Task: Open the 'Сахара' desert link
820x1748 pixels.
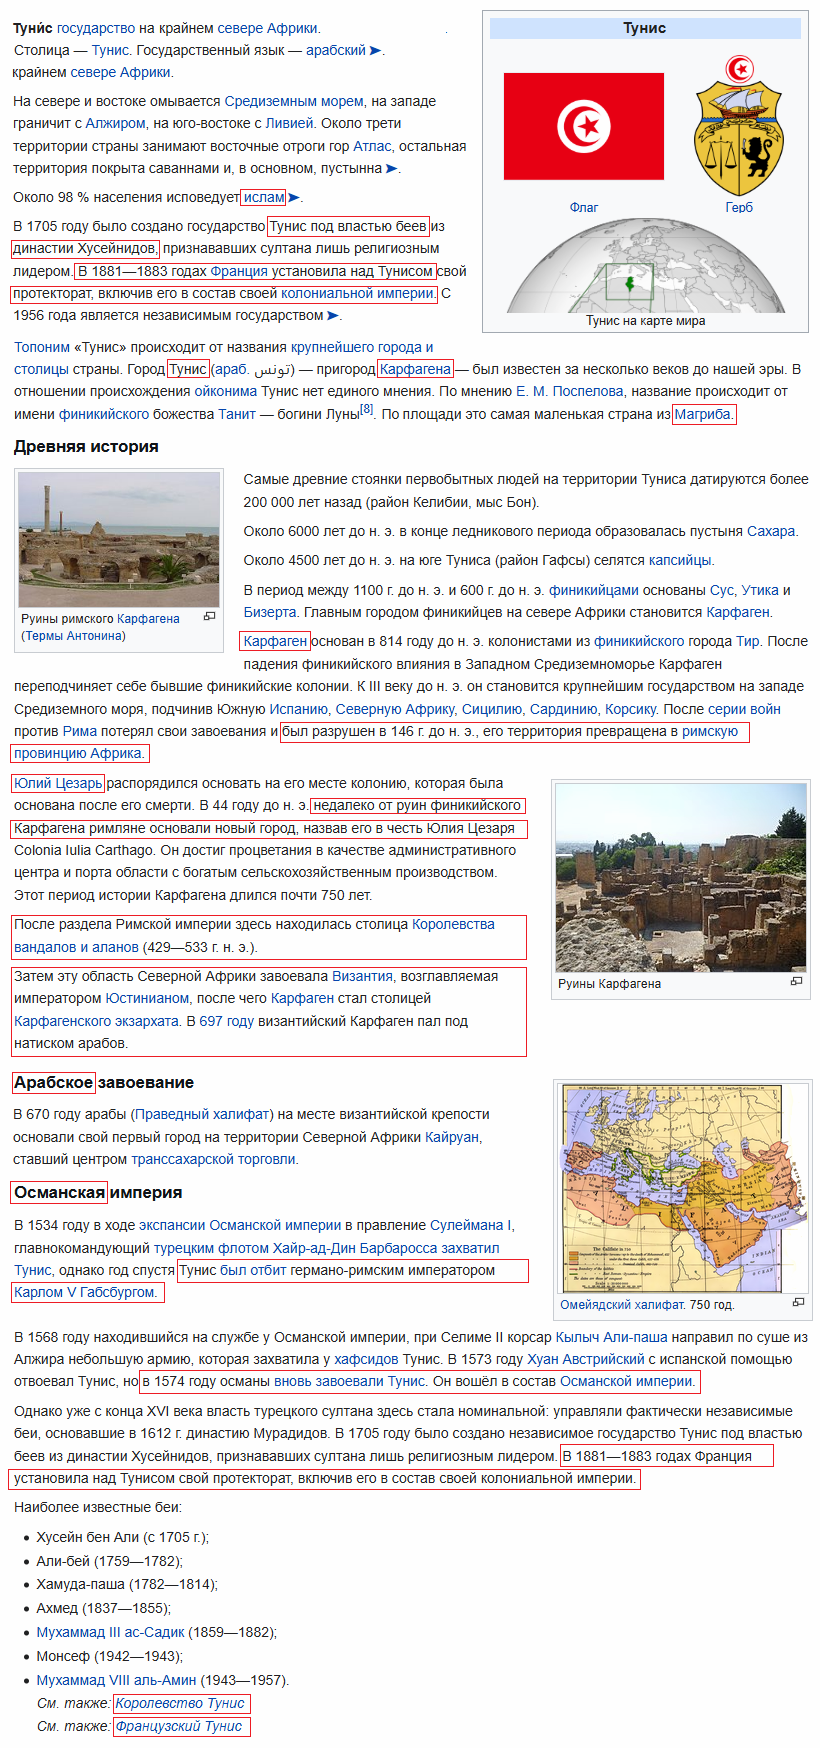Action: pos(772,531)
